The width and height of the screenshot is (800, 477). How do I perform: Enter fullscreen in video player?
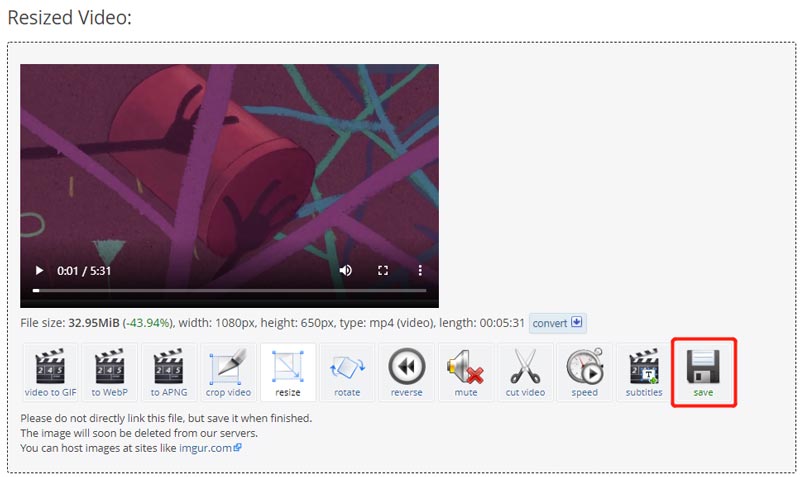click(383, 270)
